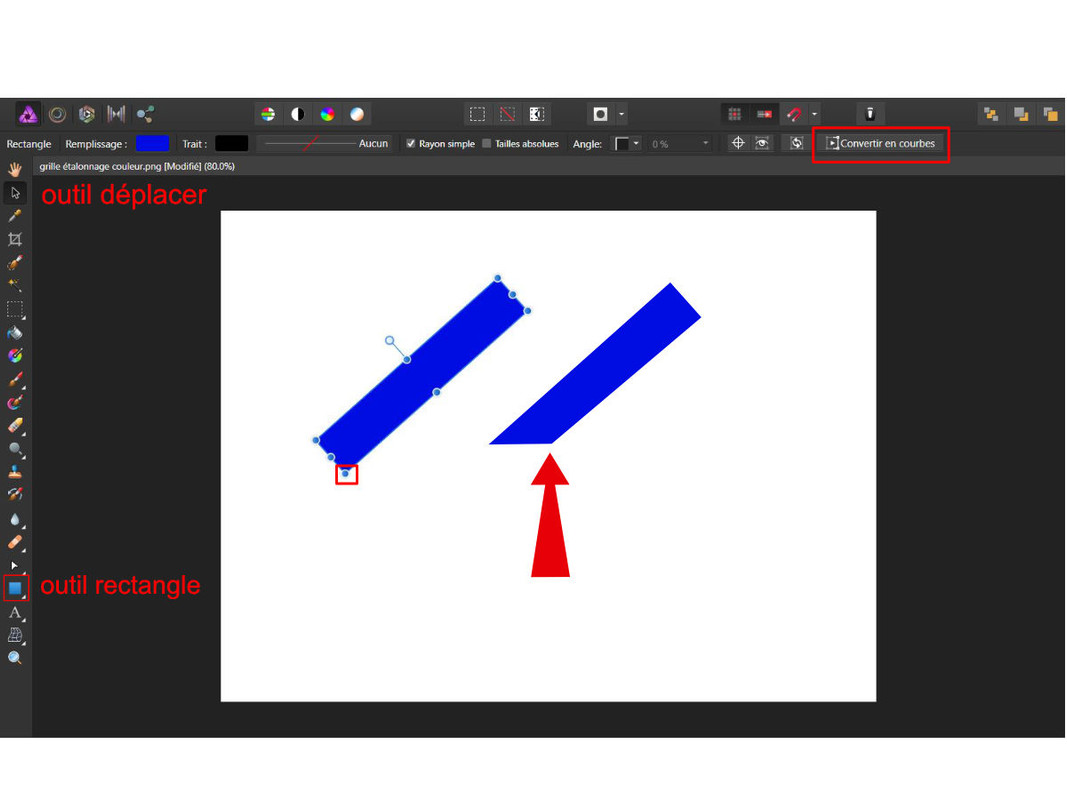Select the Mesh Warp tool
This screenshot has height=800, width=1067.
tap(15, 635)
